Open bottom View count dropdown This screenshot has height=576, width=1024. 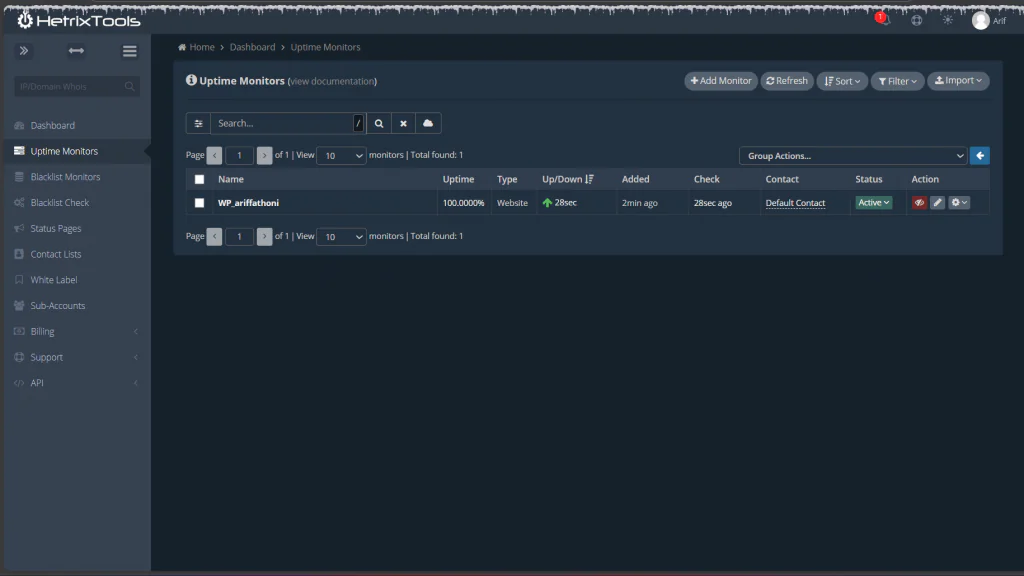(x=341, y=236)
